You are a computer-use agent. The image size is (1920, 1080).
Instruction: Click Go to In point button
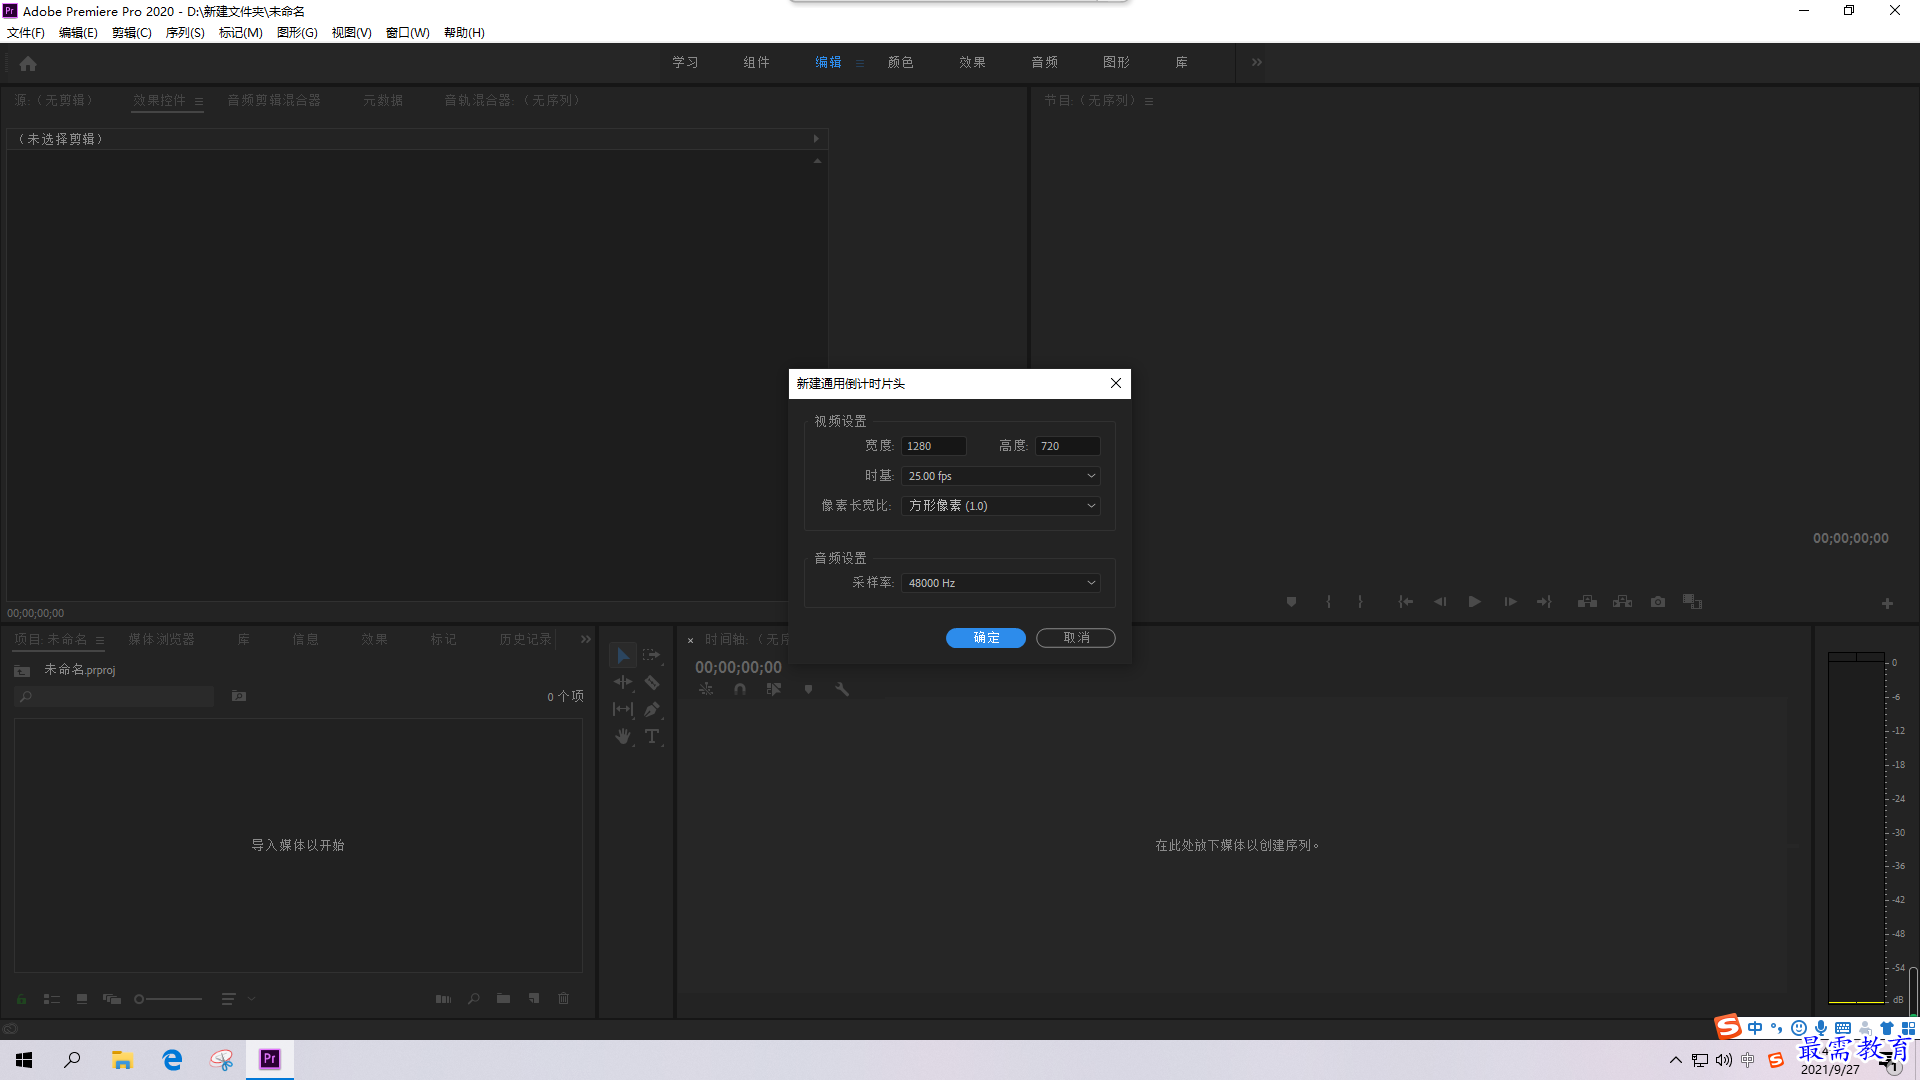coord(1405,602)
